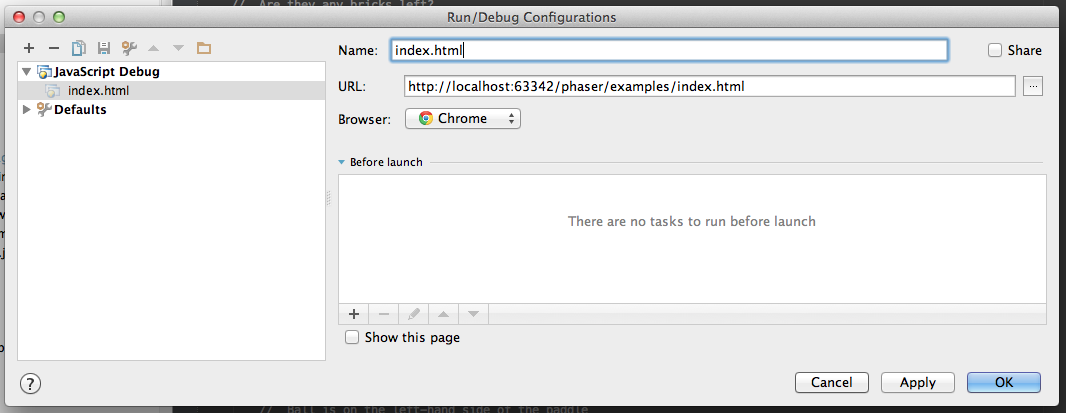Add before-launch task plus button
Viewport: 1066px width, 413px height.
354,314
